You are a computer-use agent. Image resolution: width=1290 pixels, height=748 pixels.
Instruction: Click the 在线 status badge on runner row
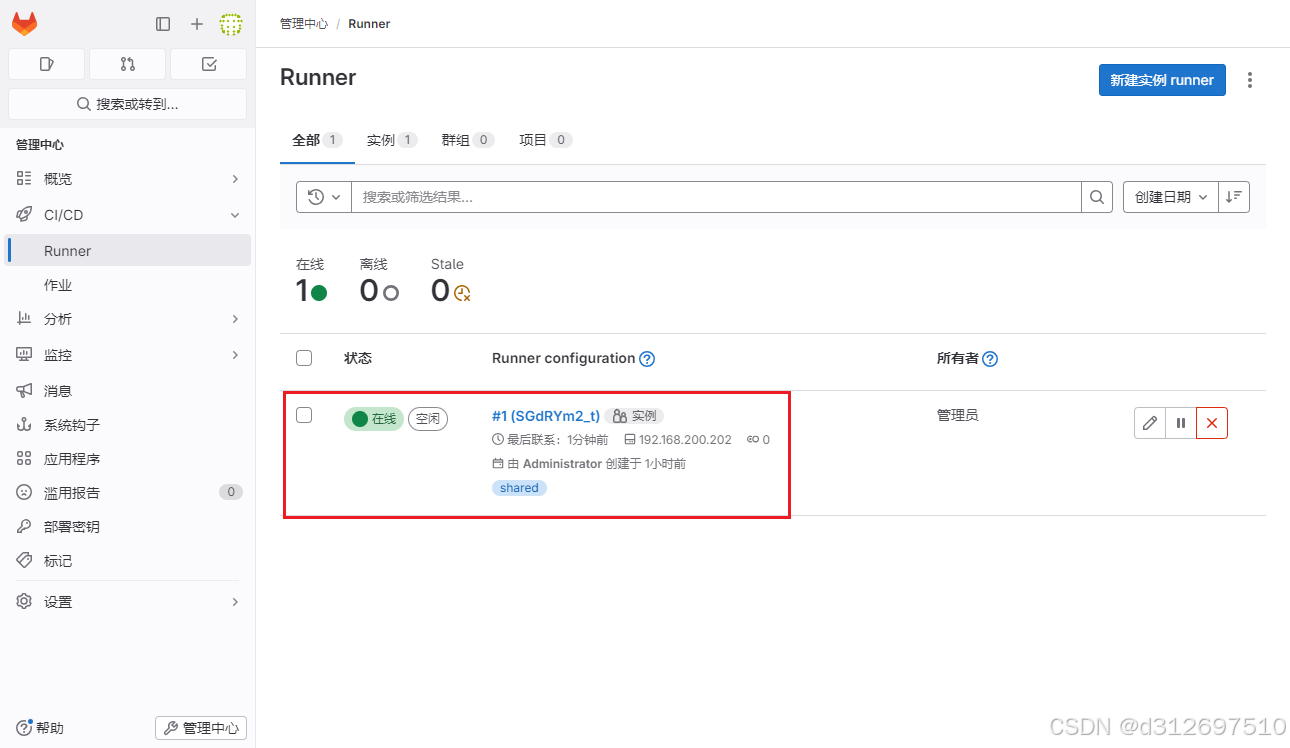click(374, 419)
